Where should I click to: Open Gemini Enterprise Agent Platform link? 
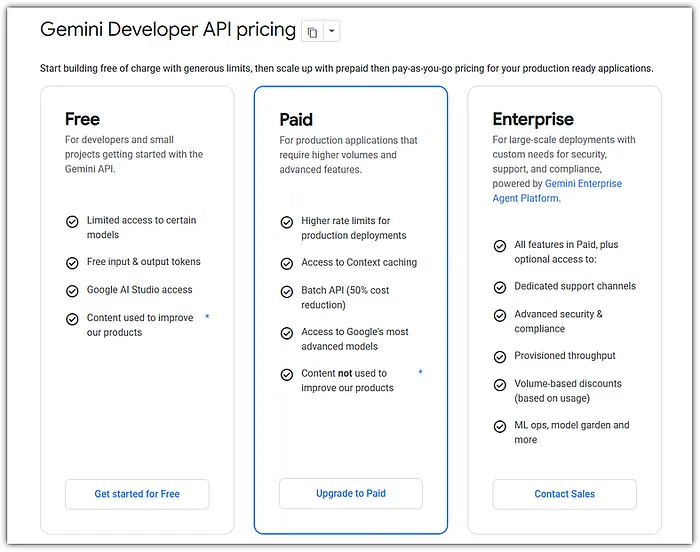557,191
